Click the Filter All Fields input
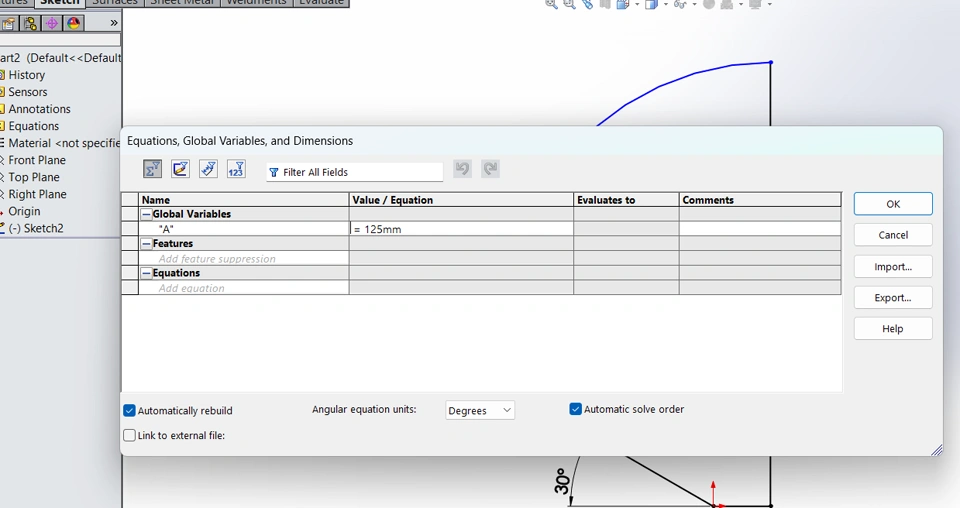This screenshot has width=960, height=508. click(x=354, y=173)
